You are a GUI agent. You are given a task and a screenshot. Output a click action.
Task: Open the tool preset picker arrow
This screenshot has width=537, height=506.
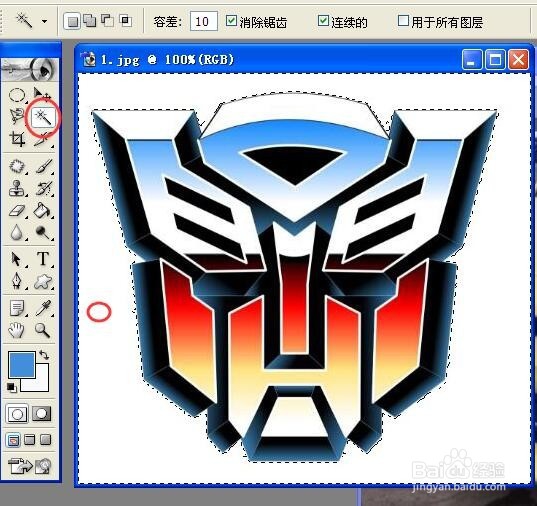(x=45, y=21)
